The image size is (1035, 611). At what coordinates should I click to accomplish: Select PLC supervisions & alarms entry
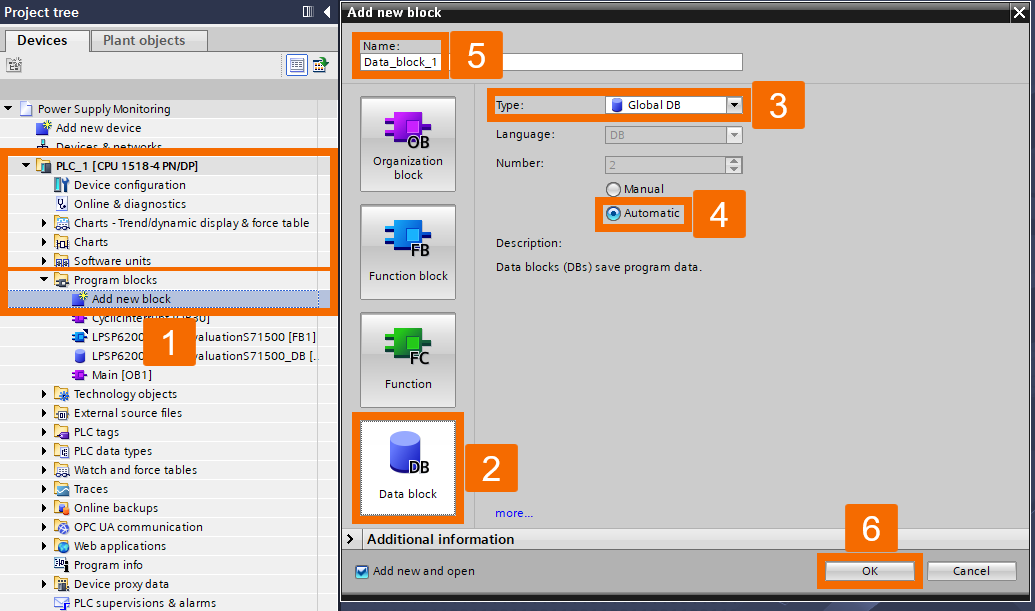pos(145,603)
